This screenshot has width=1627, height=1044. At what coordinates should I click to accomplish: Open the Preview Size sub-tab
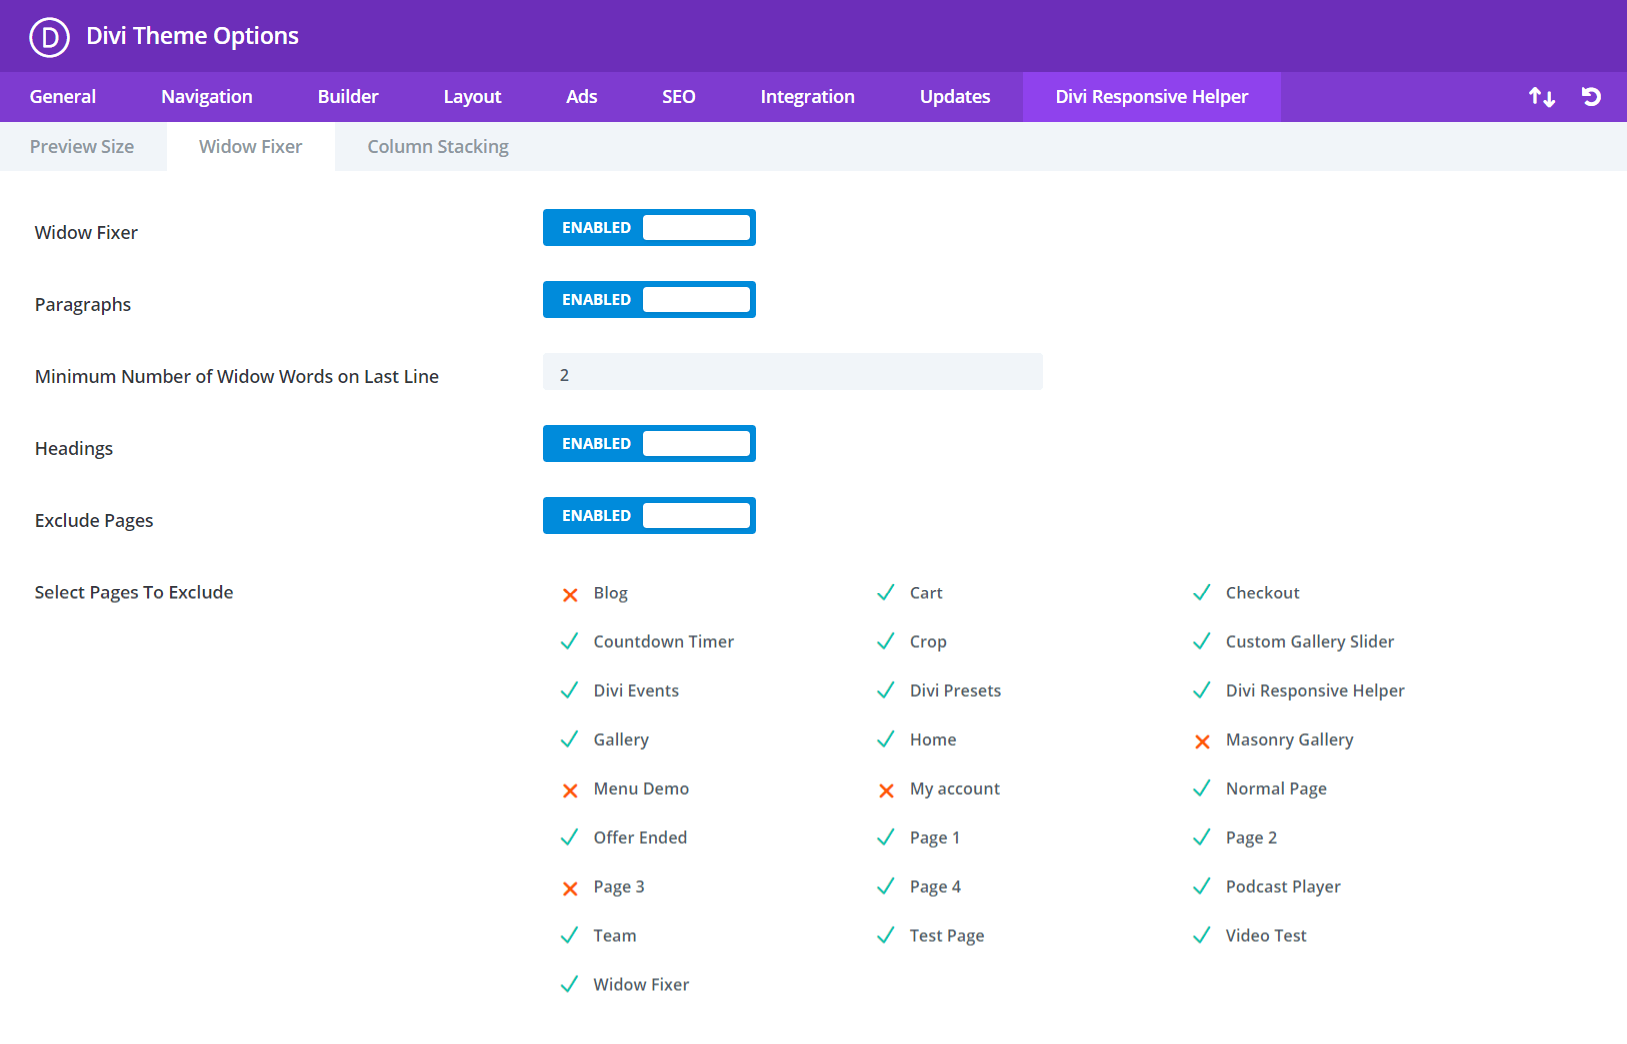[x=82, y=147]
